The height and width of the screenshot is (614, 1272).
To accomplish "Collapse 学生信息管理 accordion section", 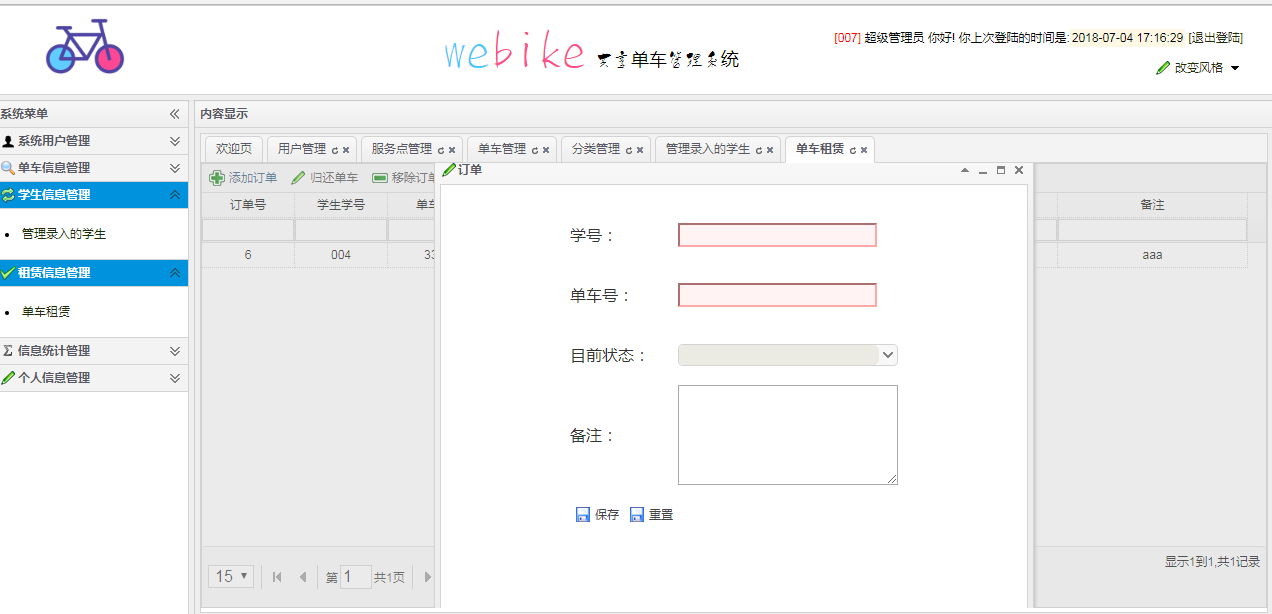I will pyautogui.click(x=175, y=195).
